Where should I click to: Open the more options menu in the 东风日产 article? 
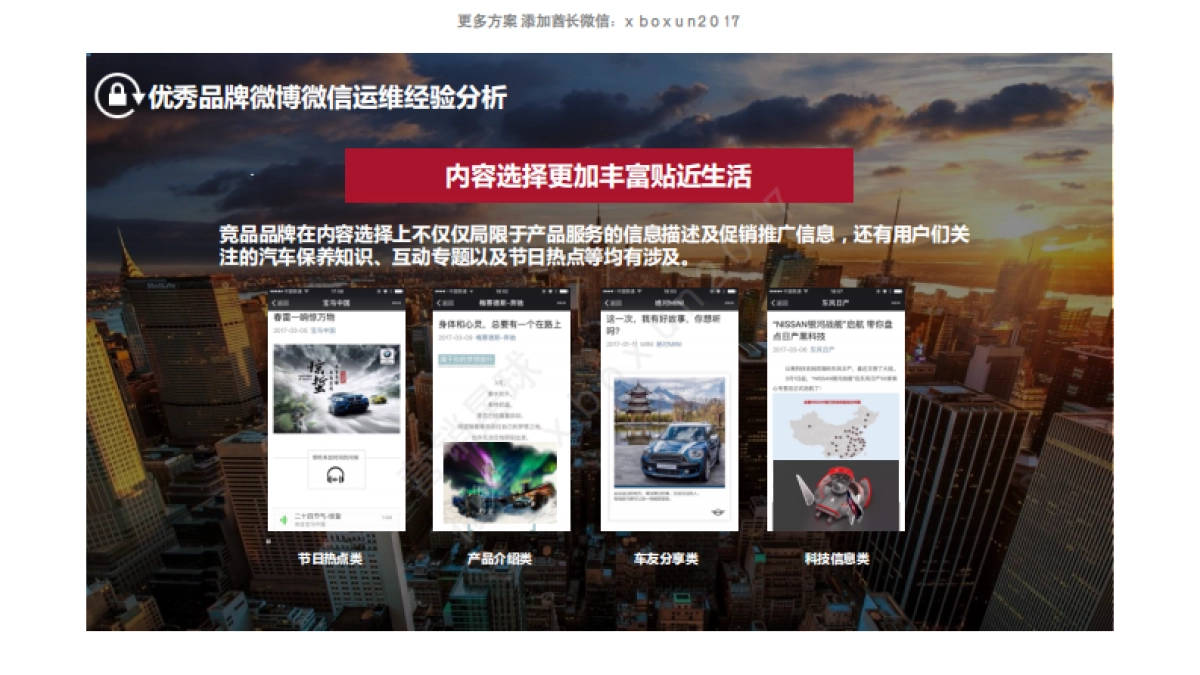pyautogui.click(x=894, y=303)
